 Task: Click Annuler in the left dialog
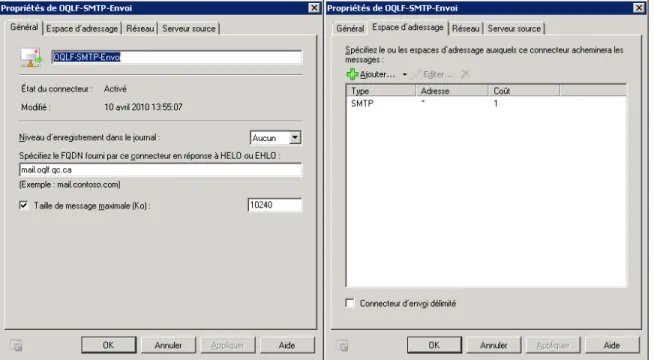[168, 345]
